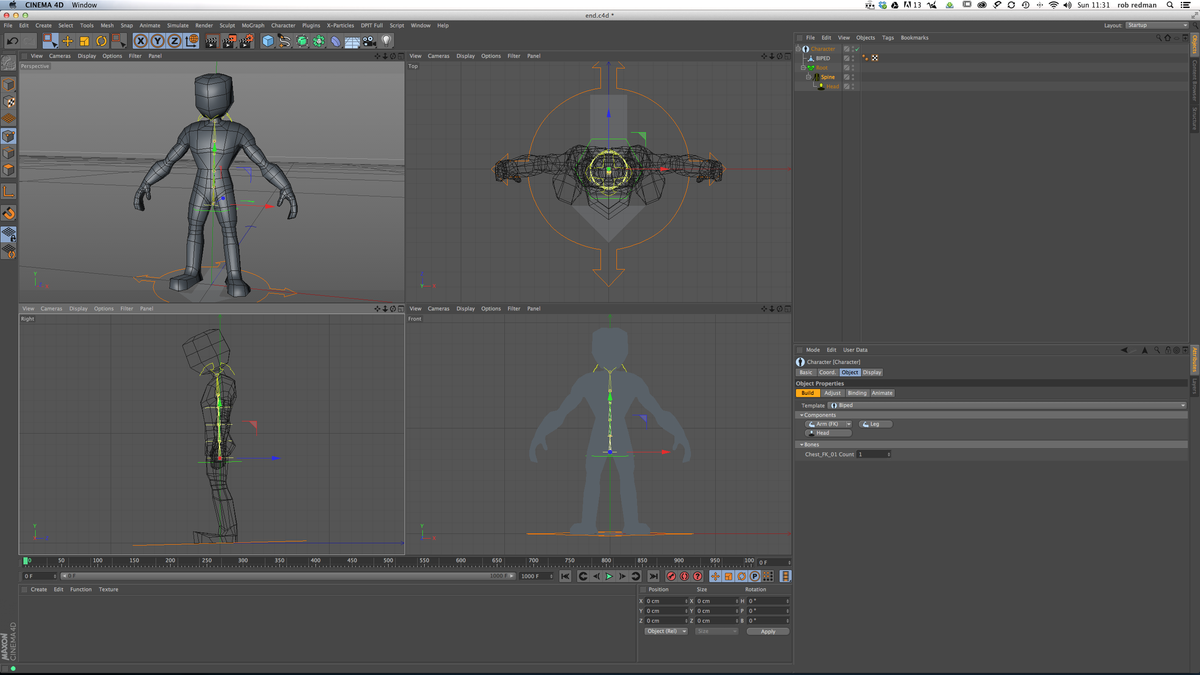The width and height of the screenshot is (1200, 675).
Task: Increase the Chest_FK_01 Count stepper
Action: click(x=889, y=454)
